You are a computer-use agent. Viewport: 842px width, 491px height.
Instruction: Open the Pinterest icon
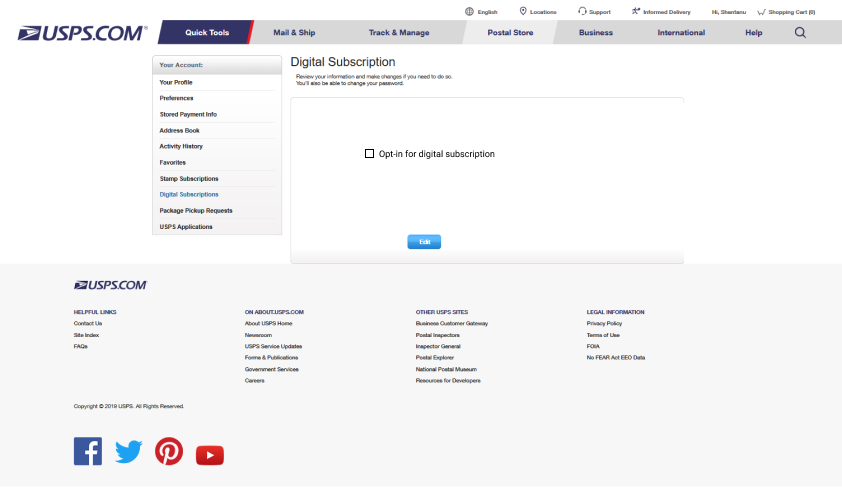pyautogui.click(x=169, y=451)
